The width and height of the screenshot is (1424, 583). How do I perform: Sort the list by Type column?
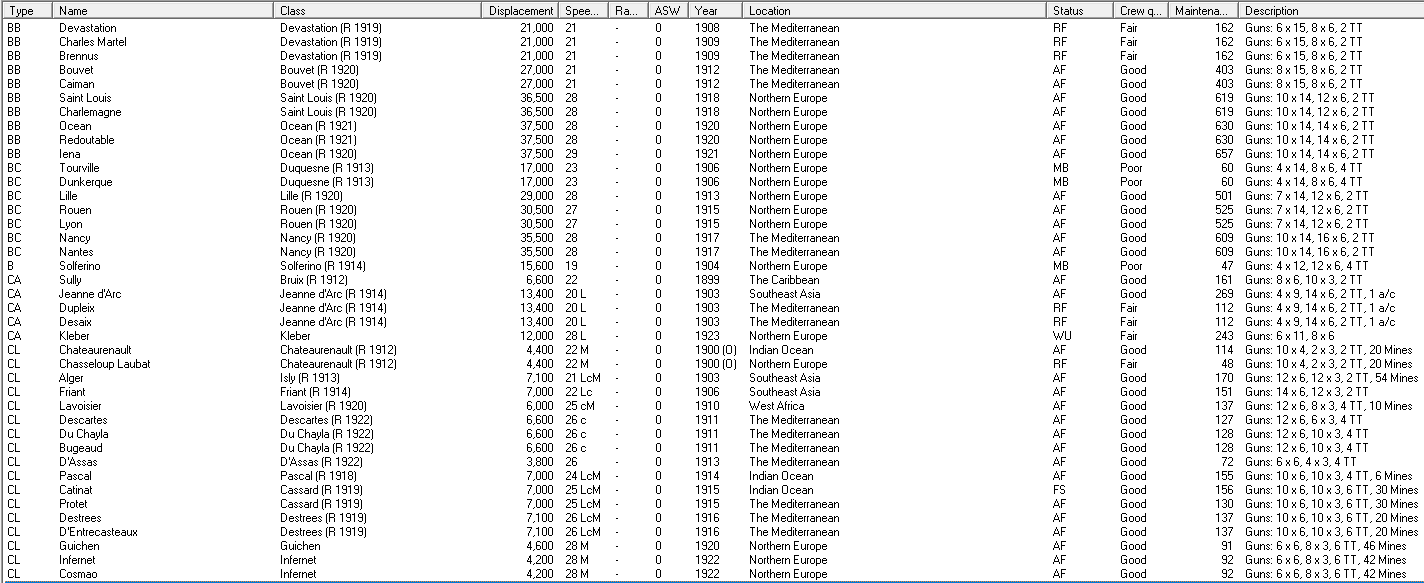(x=25, y=10)
